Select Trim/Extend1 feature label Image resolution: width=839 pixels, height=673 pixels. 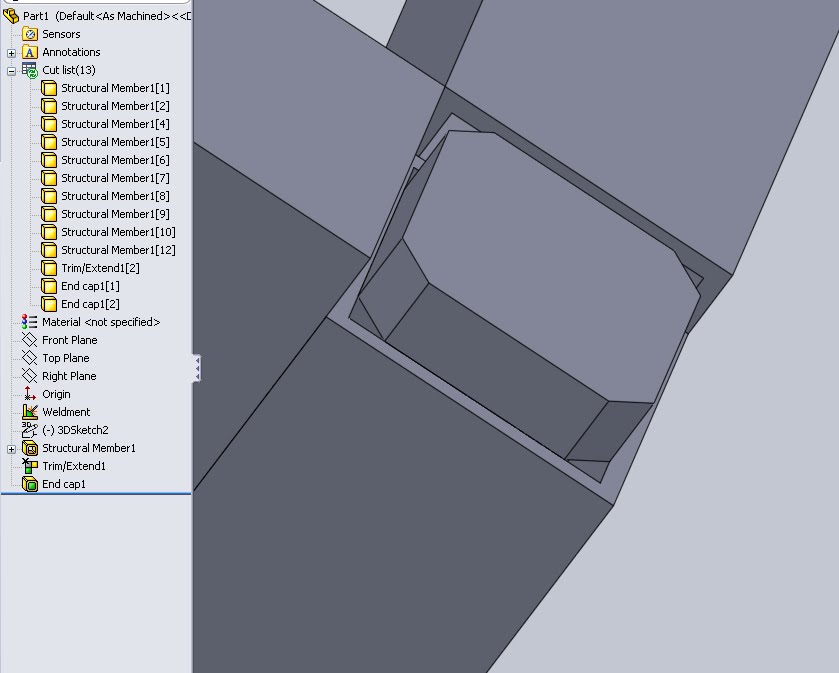74,466
